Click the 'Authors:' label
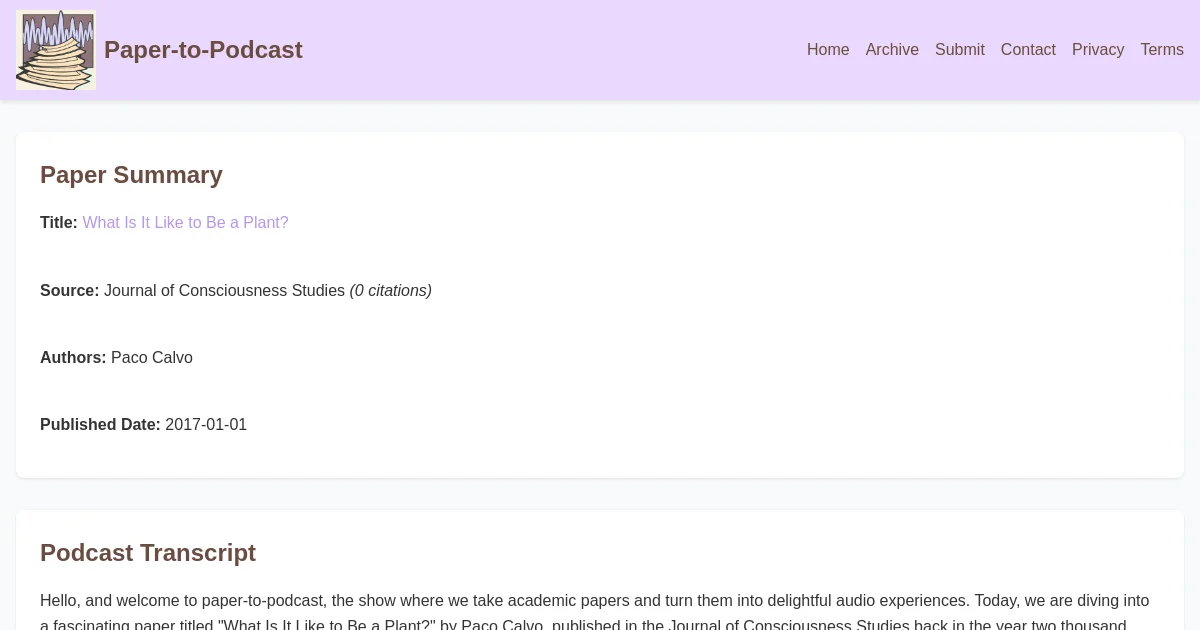 [73, 358]
